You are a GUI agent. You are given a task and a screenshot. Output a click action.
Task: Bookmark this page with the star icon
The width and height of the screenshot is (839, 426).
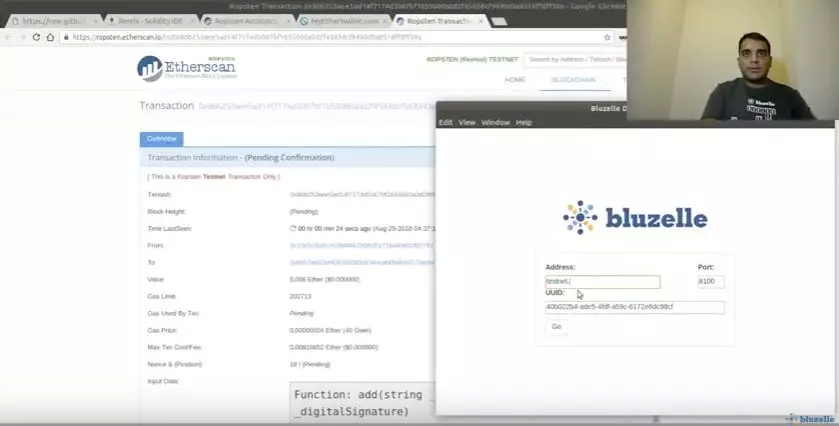607,37
